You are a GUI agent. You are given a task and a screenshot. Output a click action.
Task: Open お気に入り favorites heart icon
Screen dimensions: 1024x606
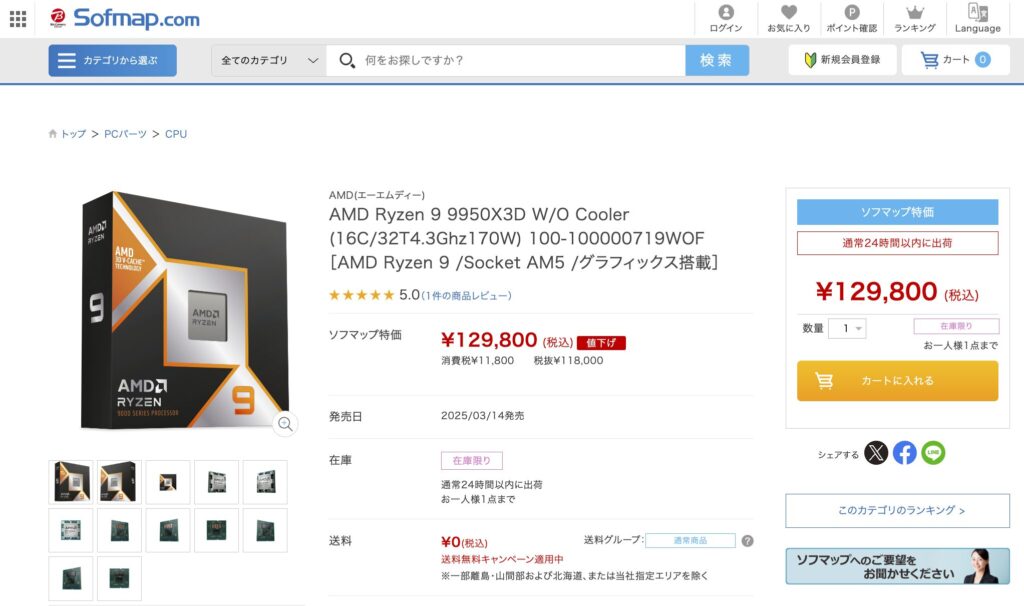tap(789, 18)
